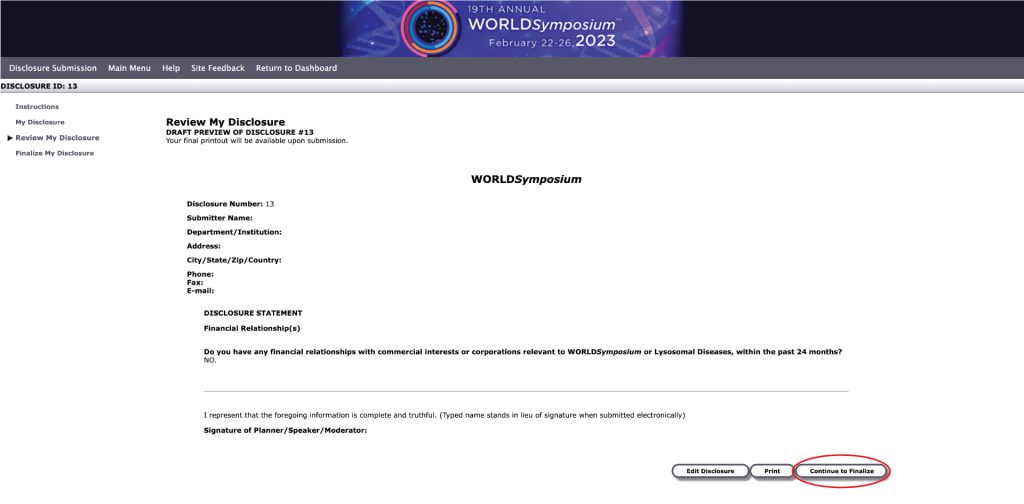Click the Financial Relationship(s) subheading

(x=252, y=328)
